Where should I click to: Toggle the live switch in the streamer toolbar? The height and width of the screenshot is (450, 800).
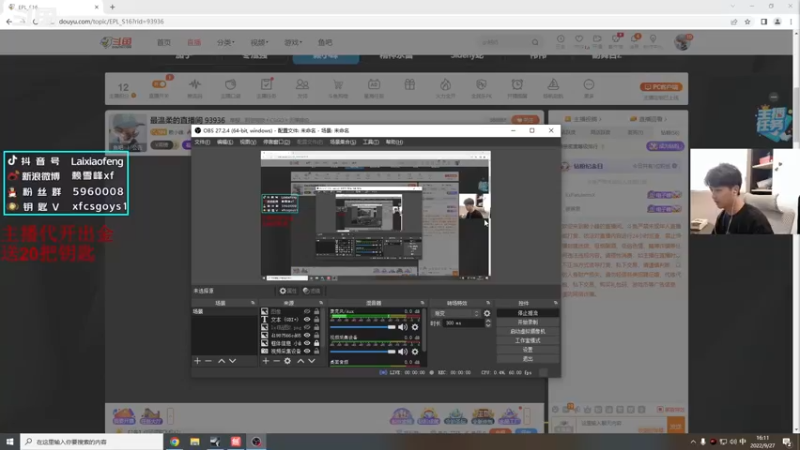coord(159,84)
